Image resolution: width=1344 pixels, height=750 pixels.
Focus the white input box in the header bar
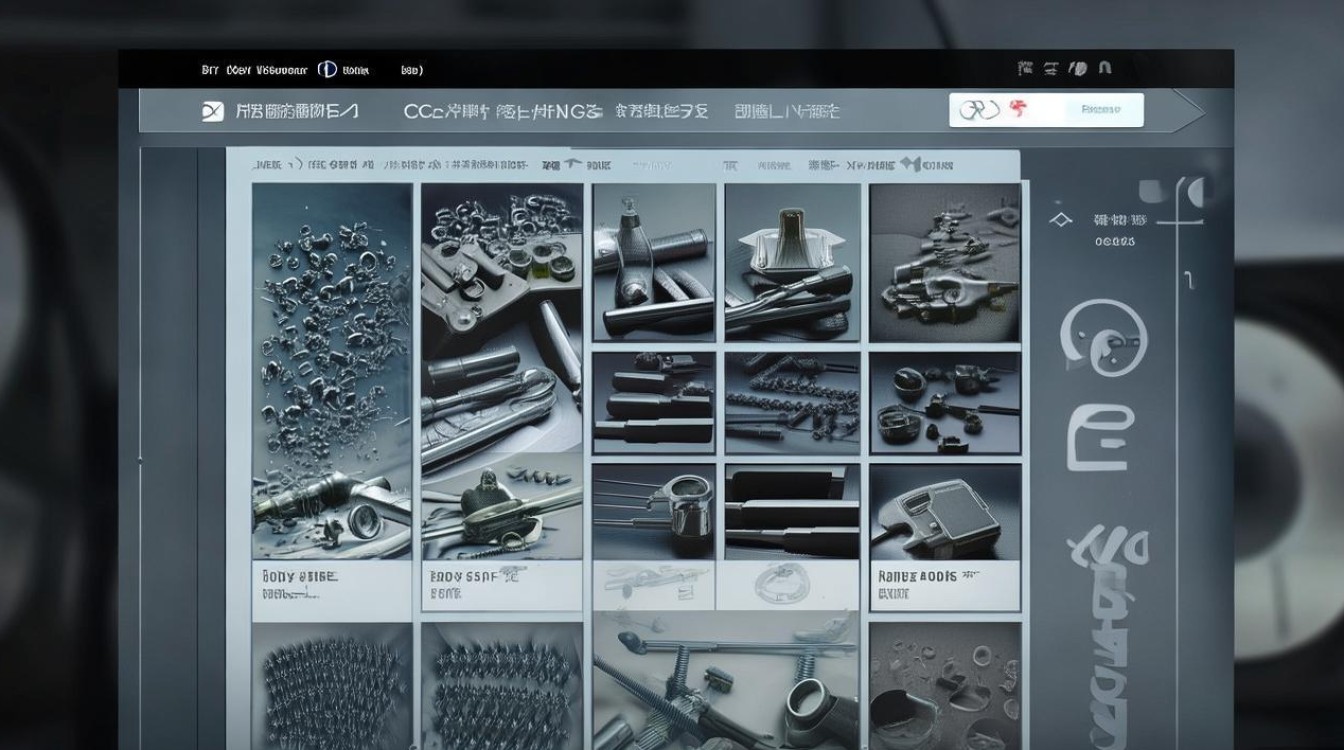click(x=1046, y=110)
